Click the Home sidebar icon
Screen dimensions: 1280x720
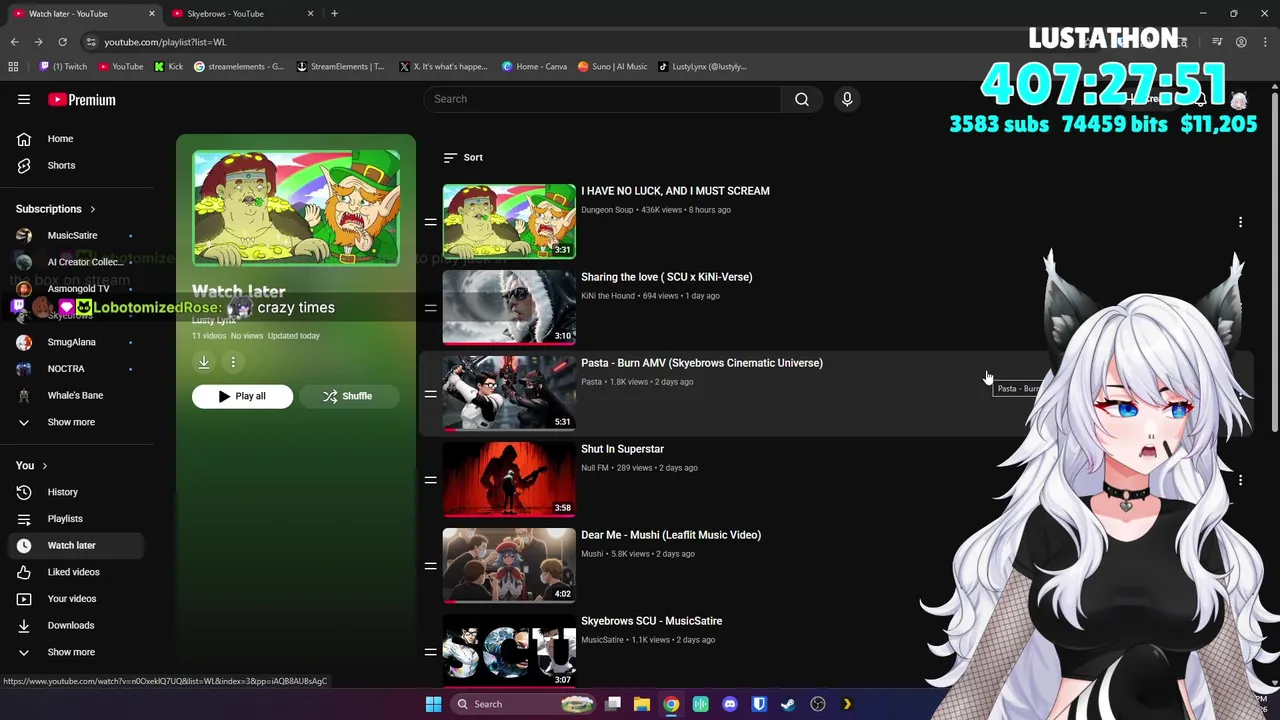point(24,139)
